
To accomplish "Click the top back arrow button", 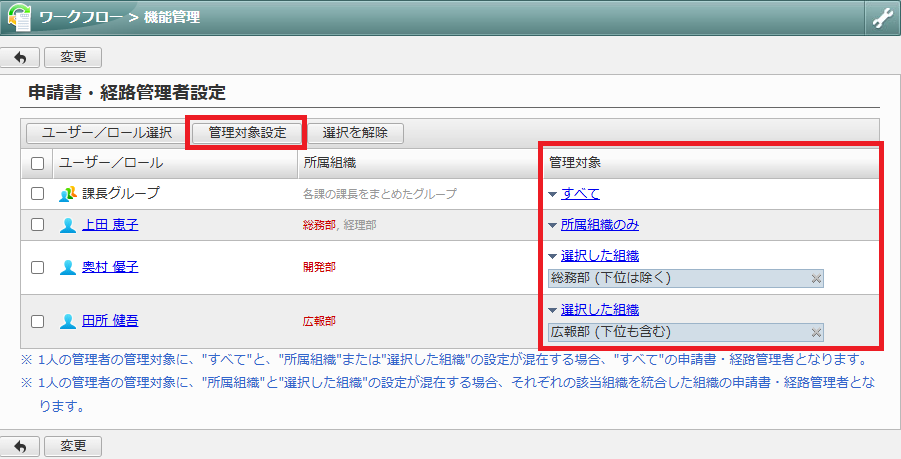I will coord(21,58).
